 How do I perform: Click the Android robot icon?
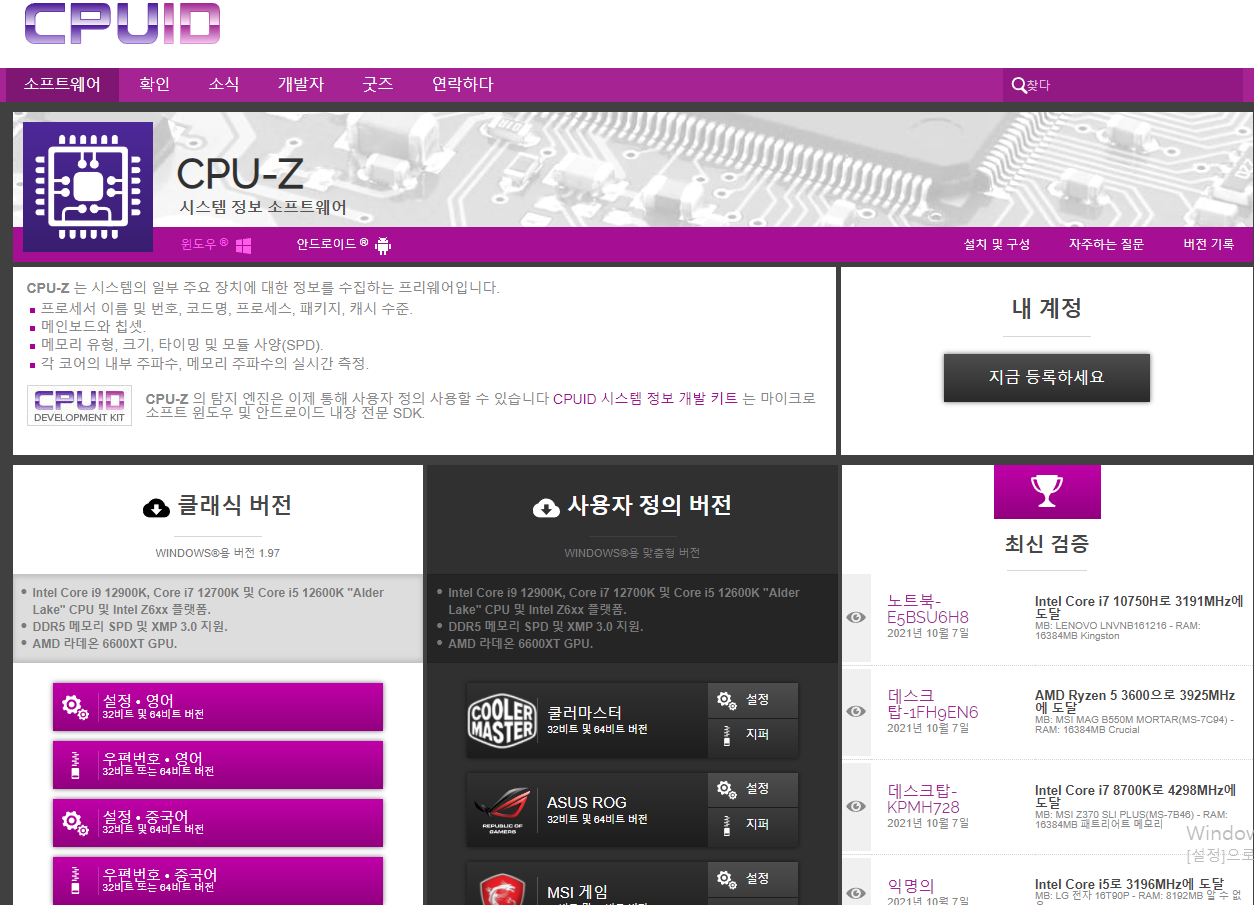click(x=383, y=245)
